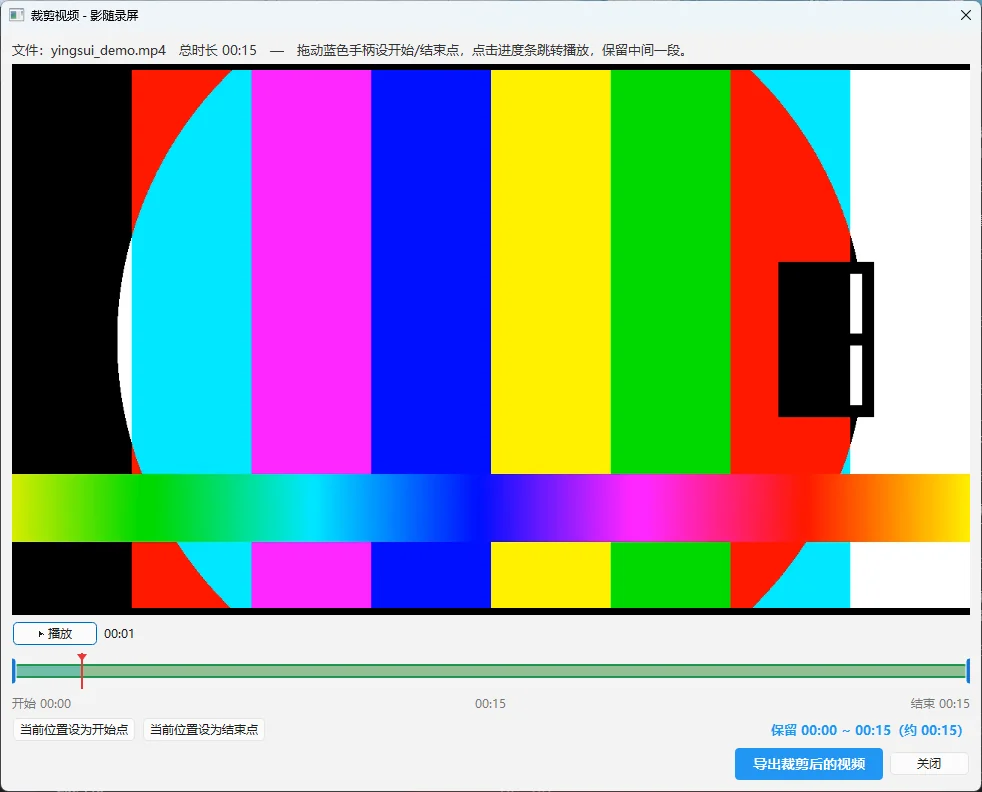Click the current time 00:01 readout
The image size is (982, 792).
coord(119,634)
